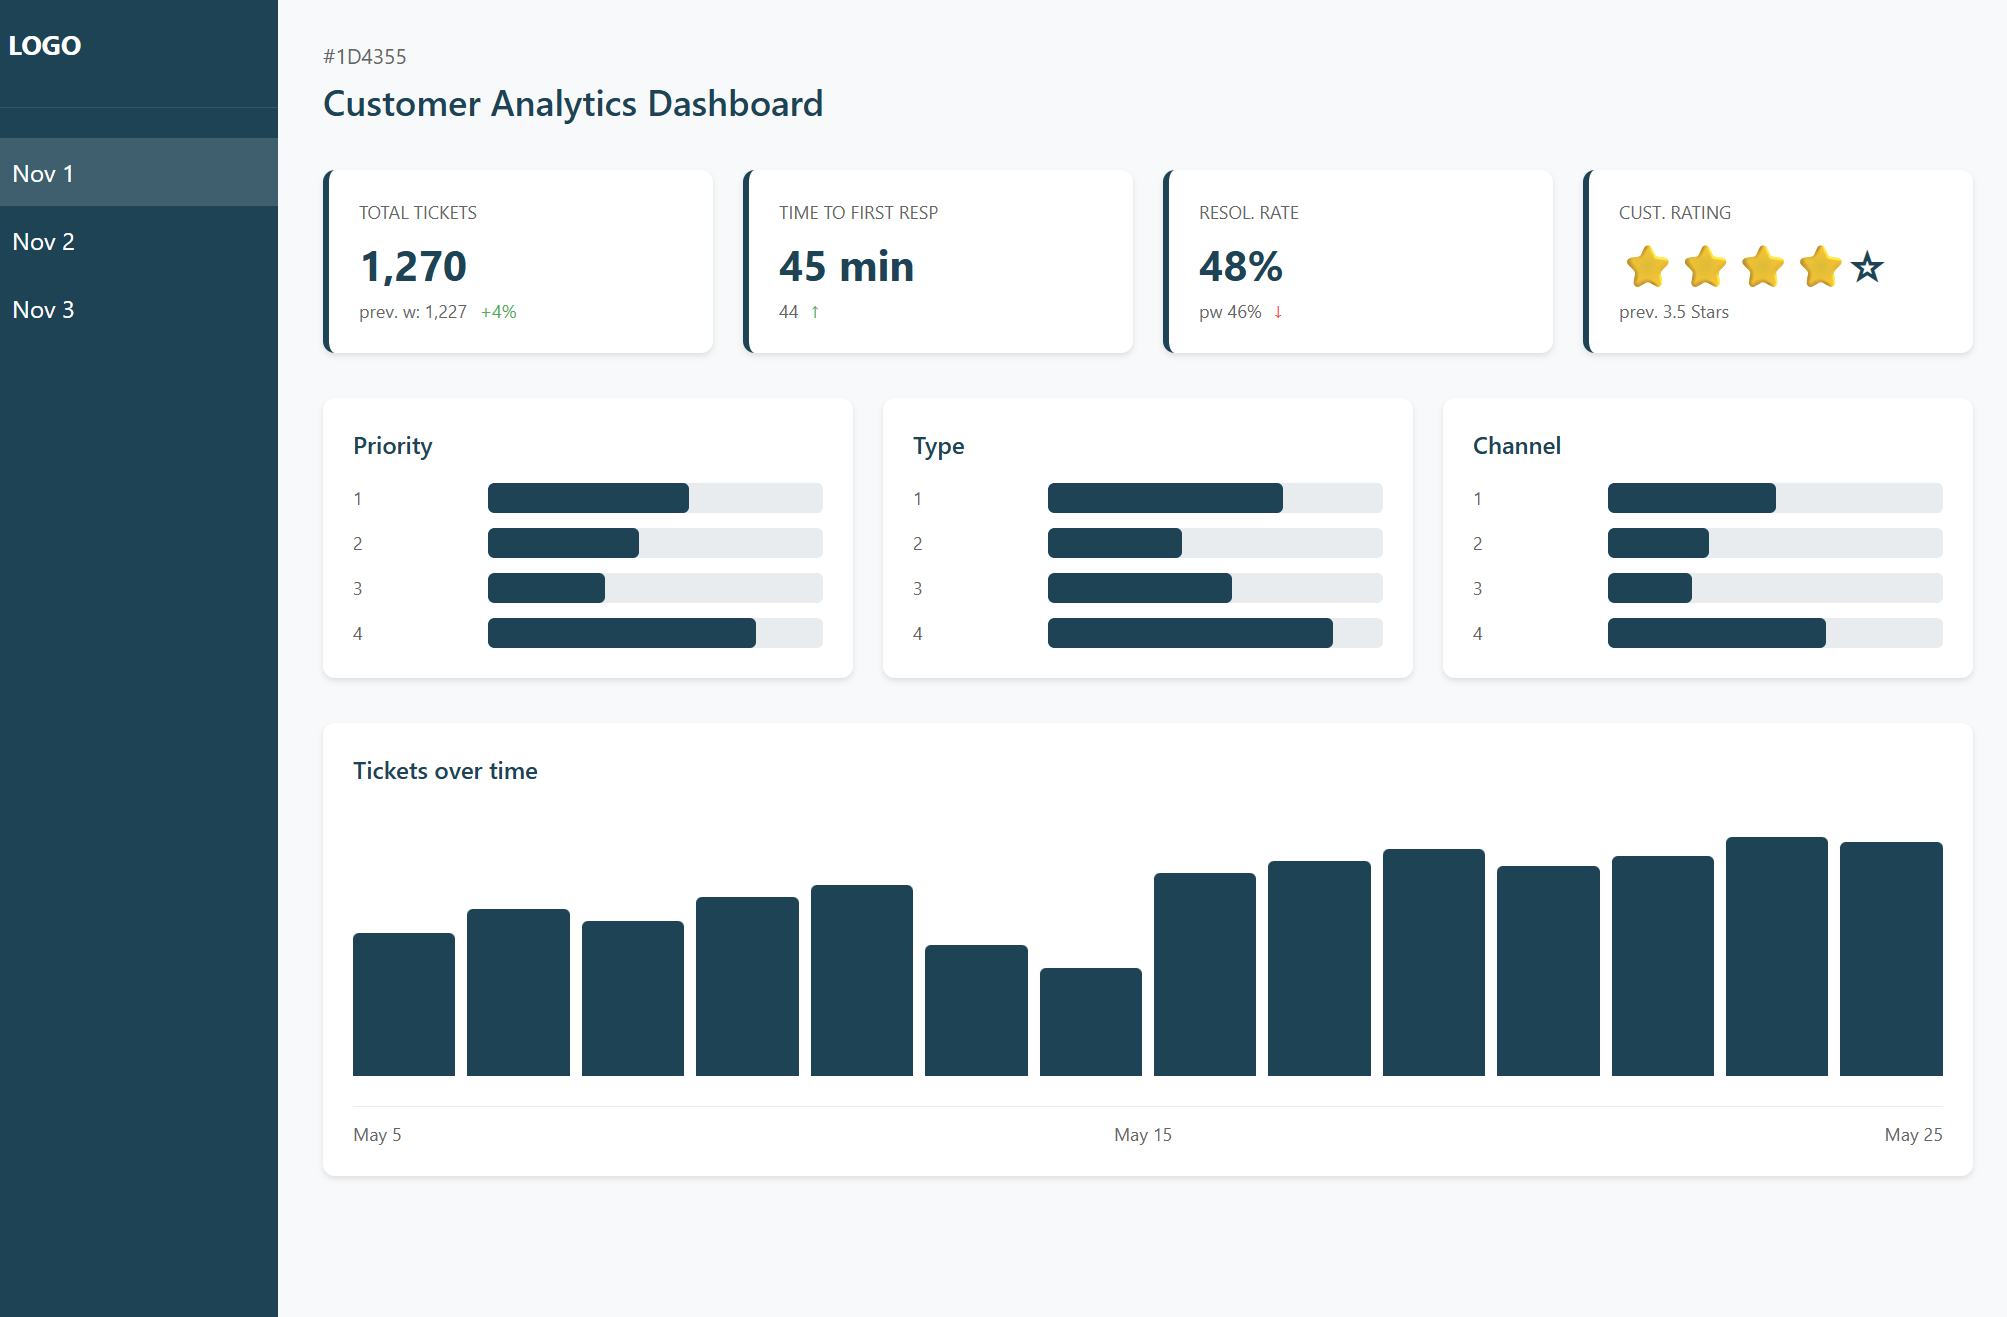This screenshot has height=1317, width=2007.
Task: Click the first bar in the Tickets over time chart
Action: coord(404,1004)
